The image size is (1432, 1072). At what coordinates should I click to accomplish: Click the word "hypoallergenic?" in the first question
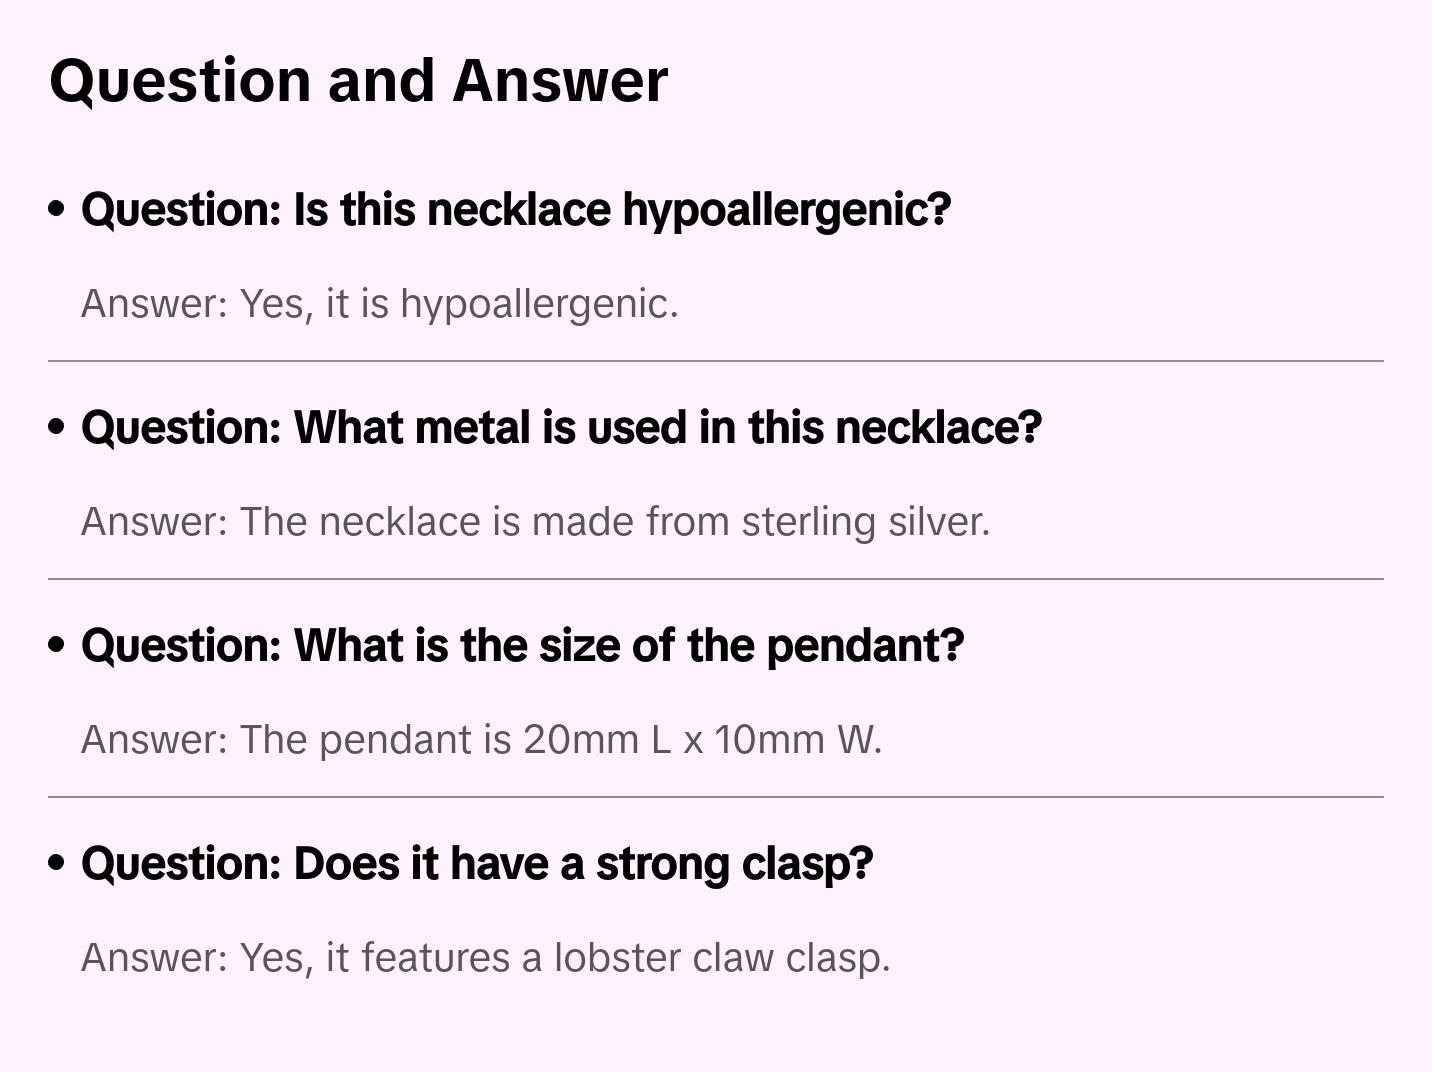[786, 210]
